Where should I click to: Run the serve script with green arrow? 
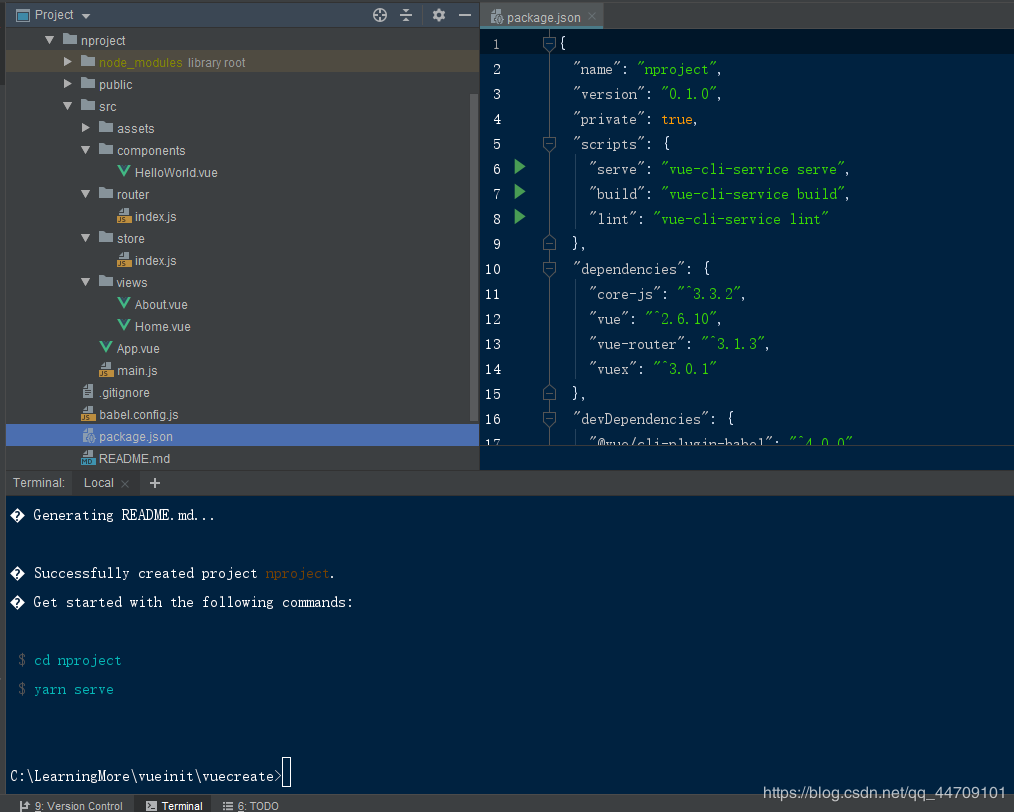pos(519,167)
